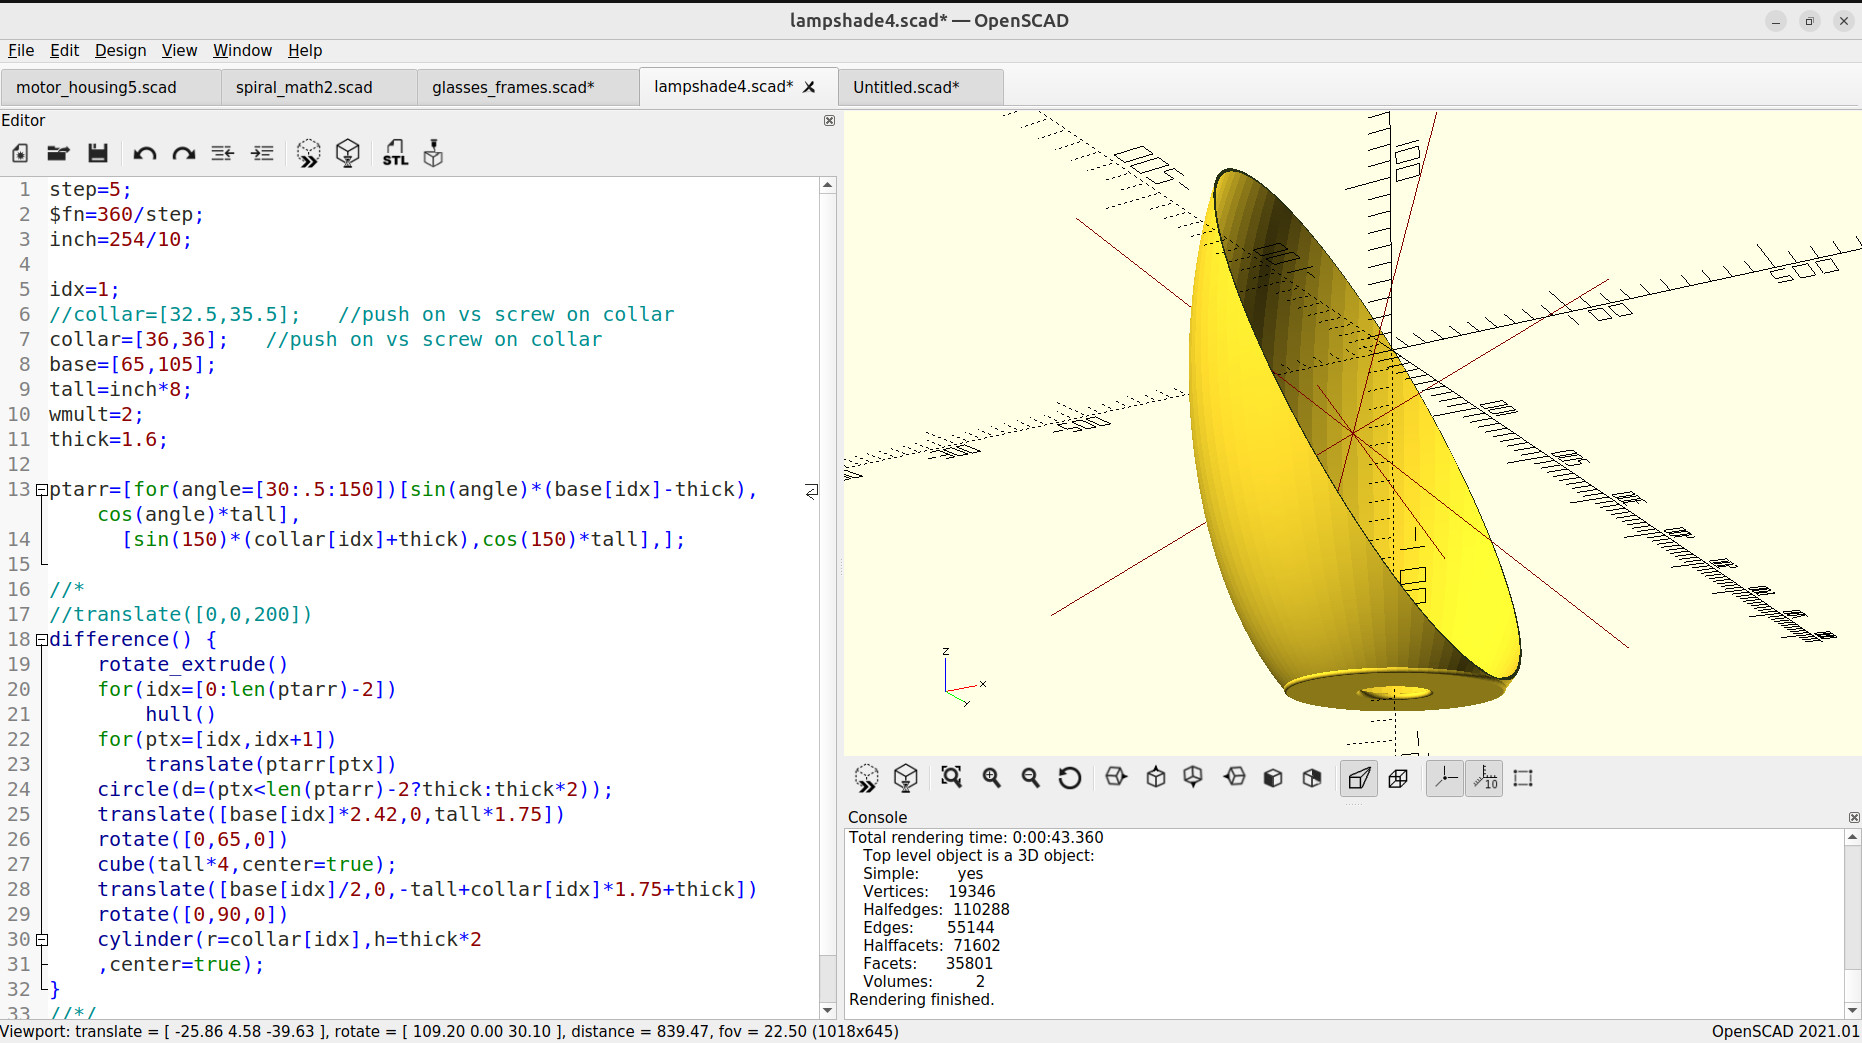Screen dimensions: 1862x1043
Task: Toggle Show Scale Markers button
Action: point(1484,778)
